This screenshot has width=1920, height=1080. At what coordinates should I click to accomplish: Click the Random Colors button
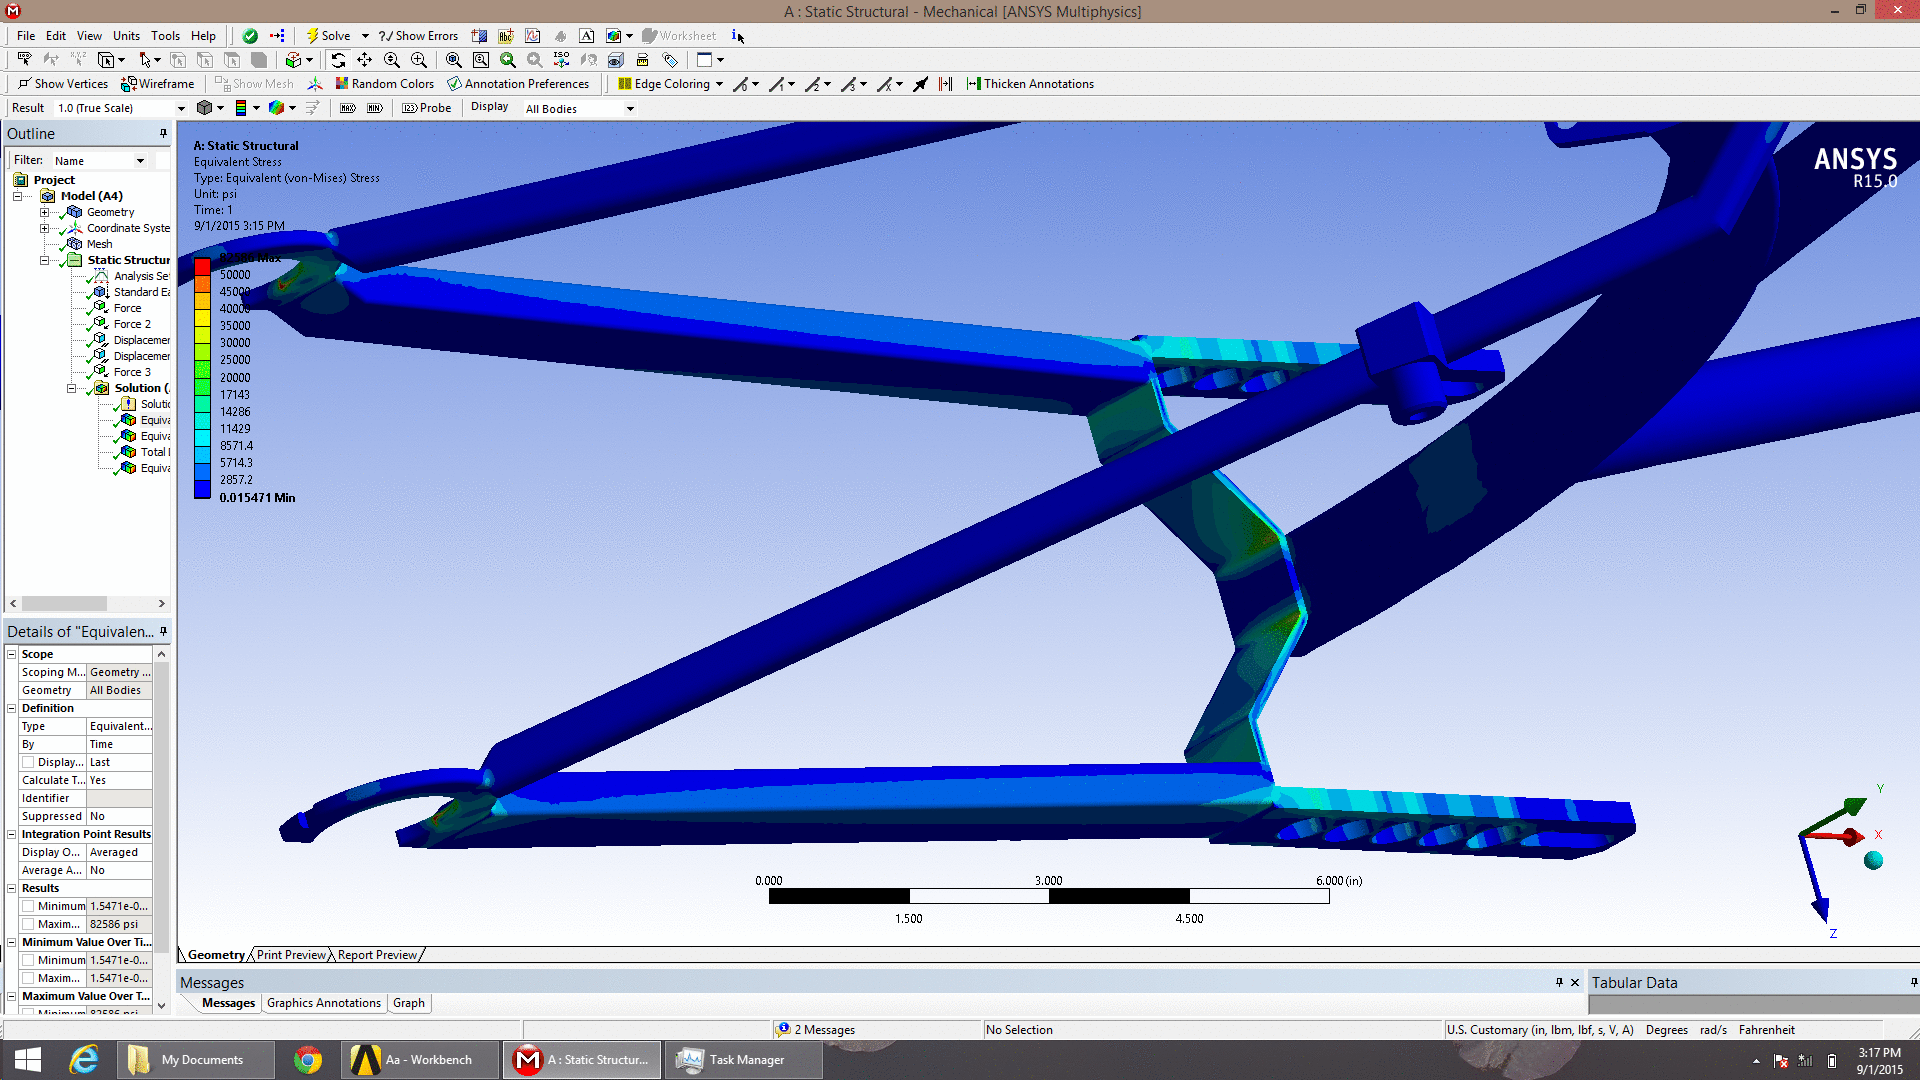384,84
